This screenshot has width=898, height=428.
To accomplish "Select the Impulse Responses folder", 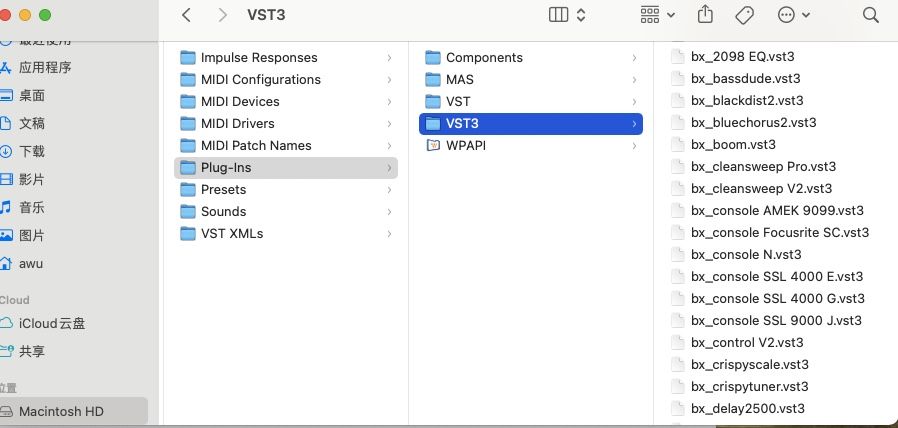I will [258, 57].
